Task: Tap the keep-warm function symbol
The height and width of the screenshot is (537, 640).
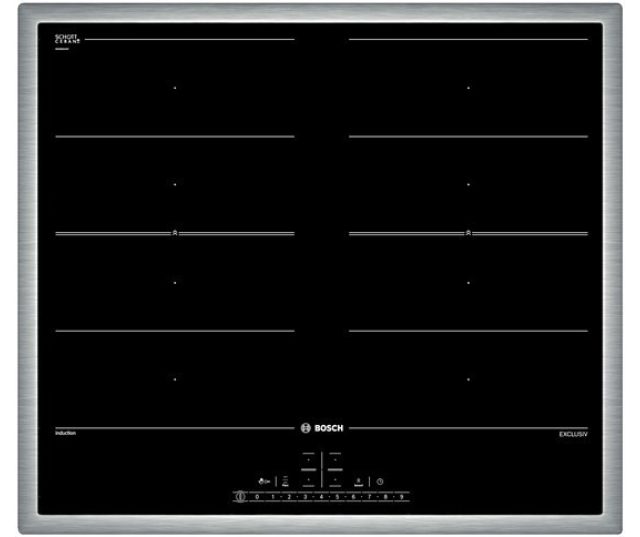Action: pos(285,482)
